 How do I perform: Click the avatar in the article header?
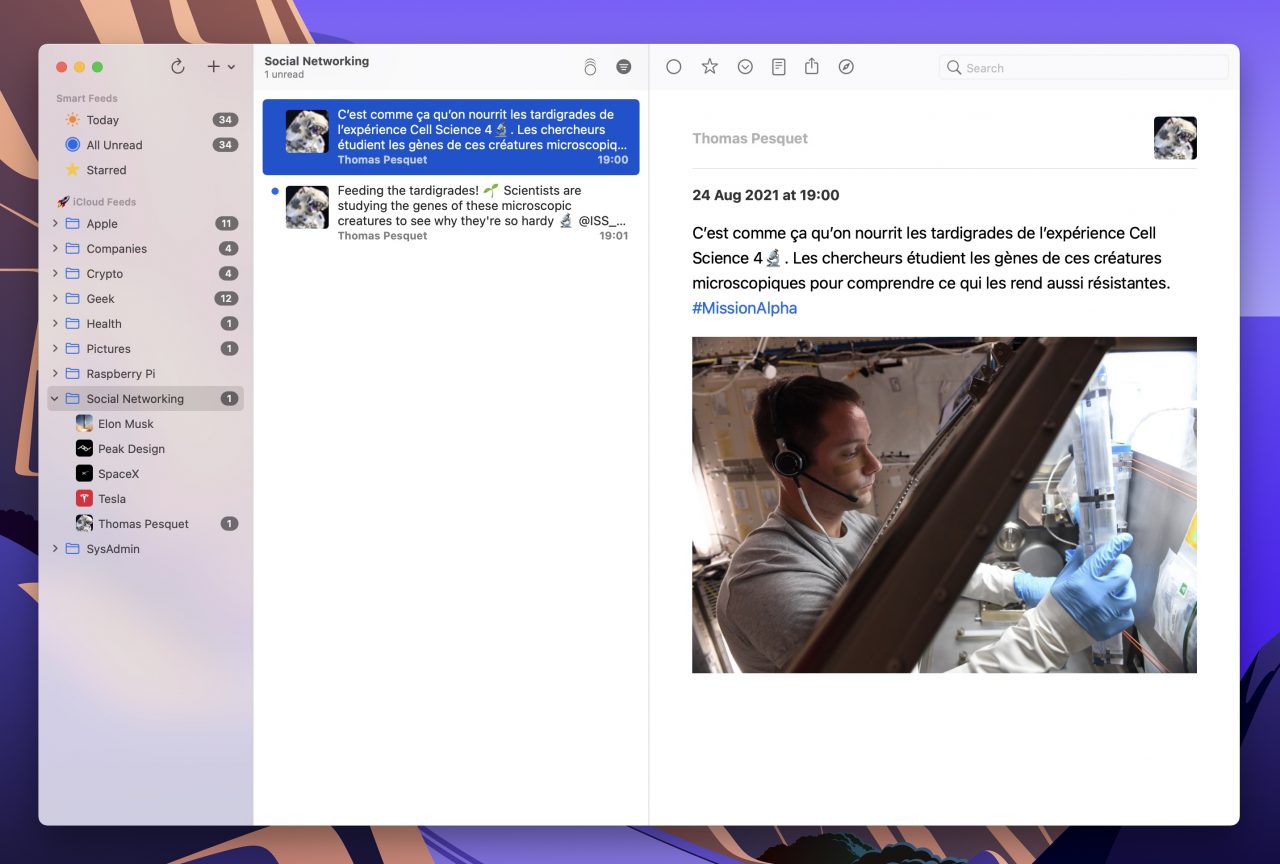tap(1175, 138)
